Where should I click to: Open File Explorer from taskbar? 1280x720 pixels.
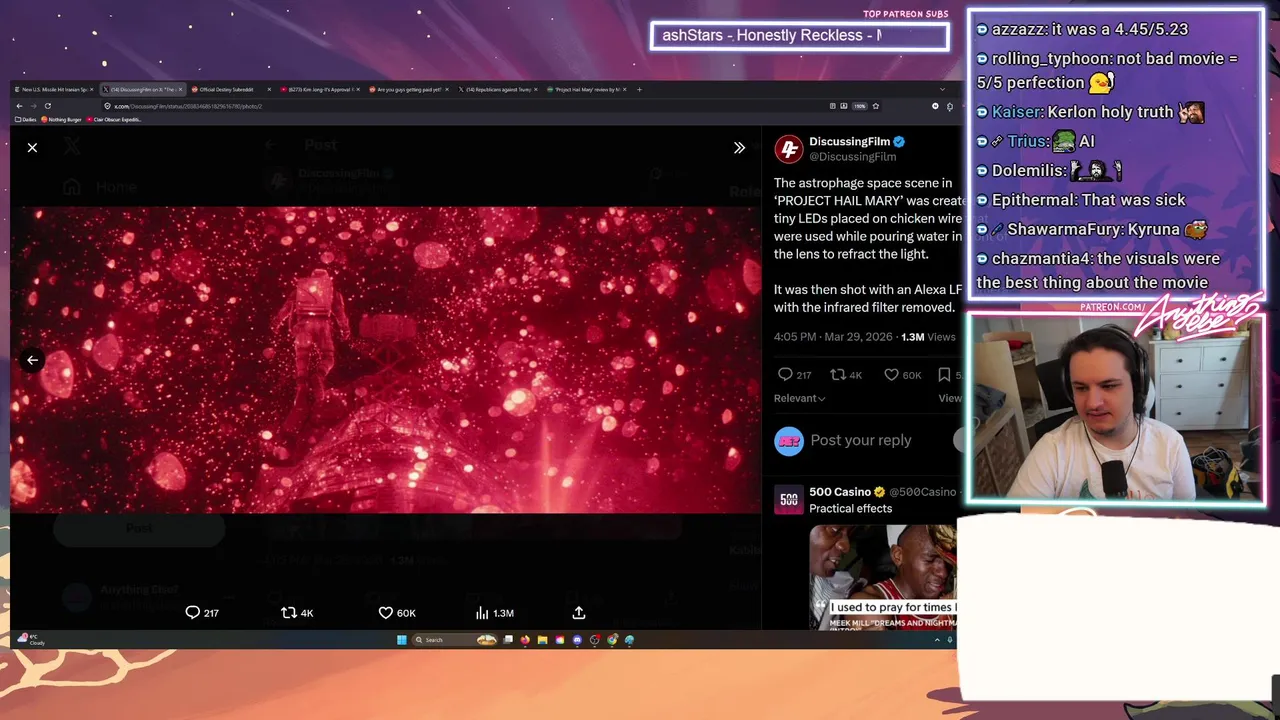[542, 640]
